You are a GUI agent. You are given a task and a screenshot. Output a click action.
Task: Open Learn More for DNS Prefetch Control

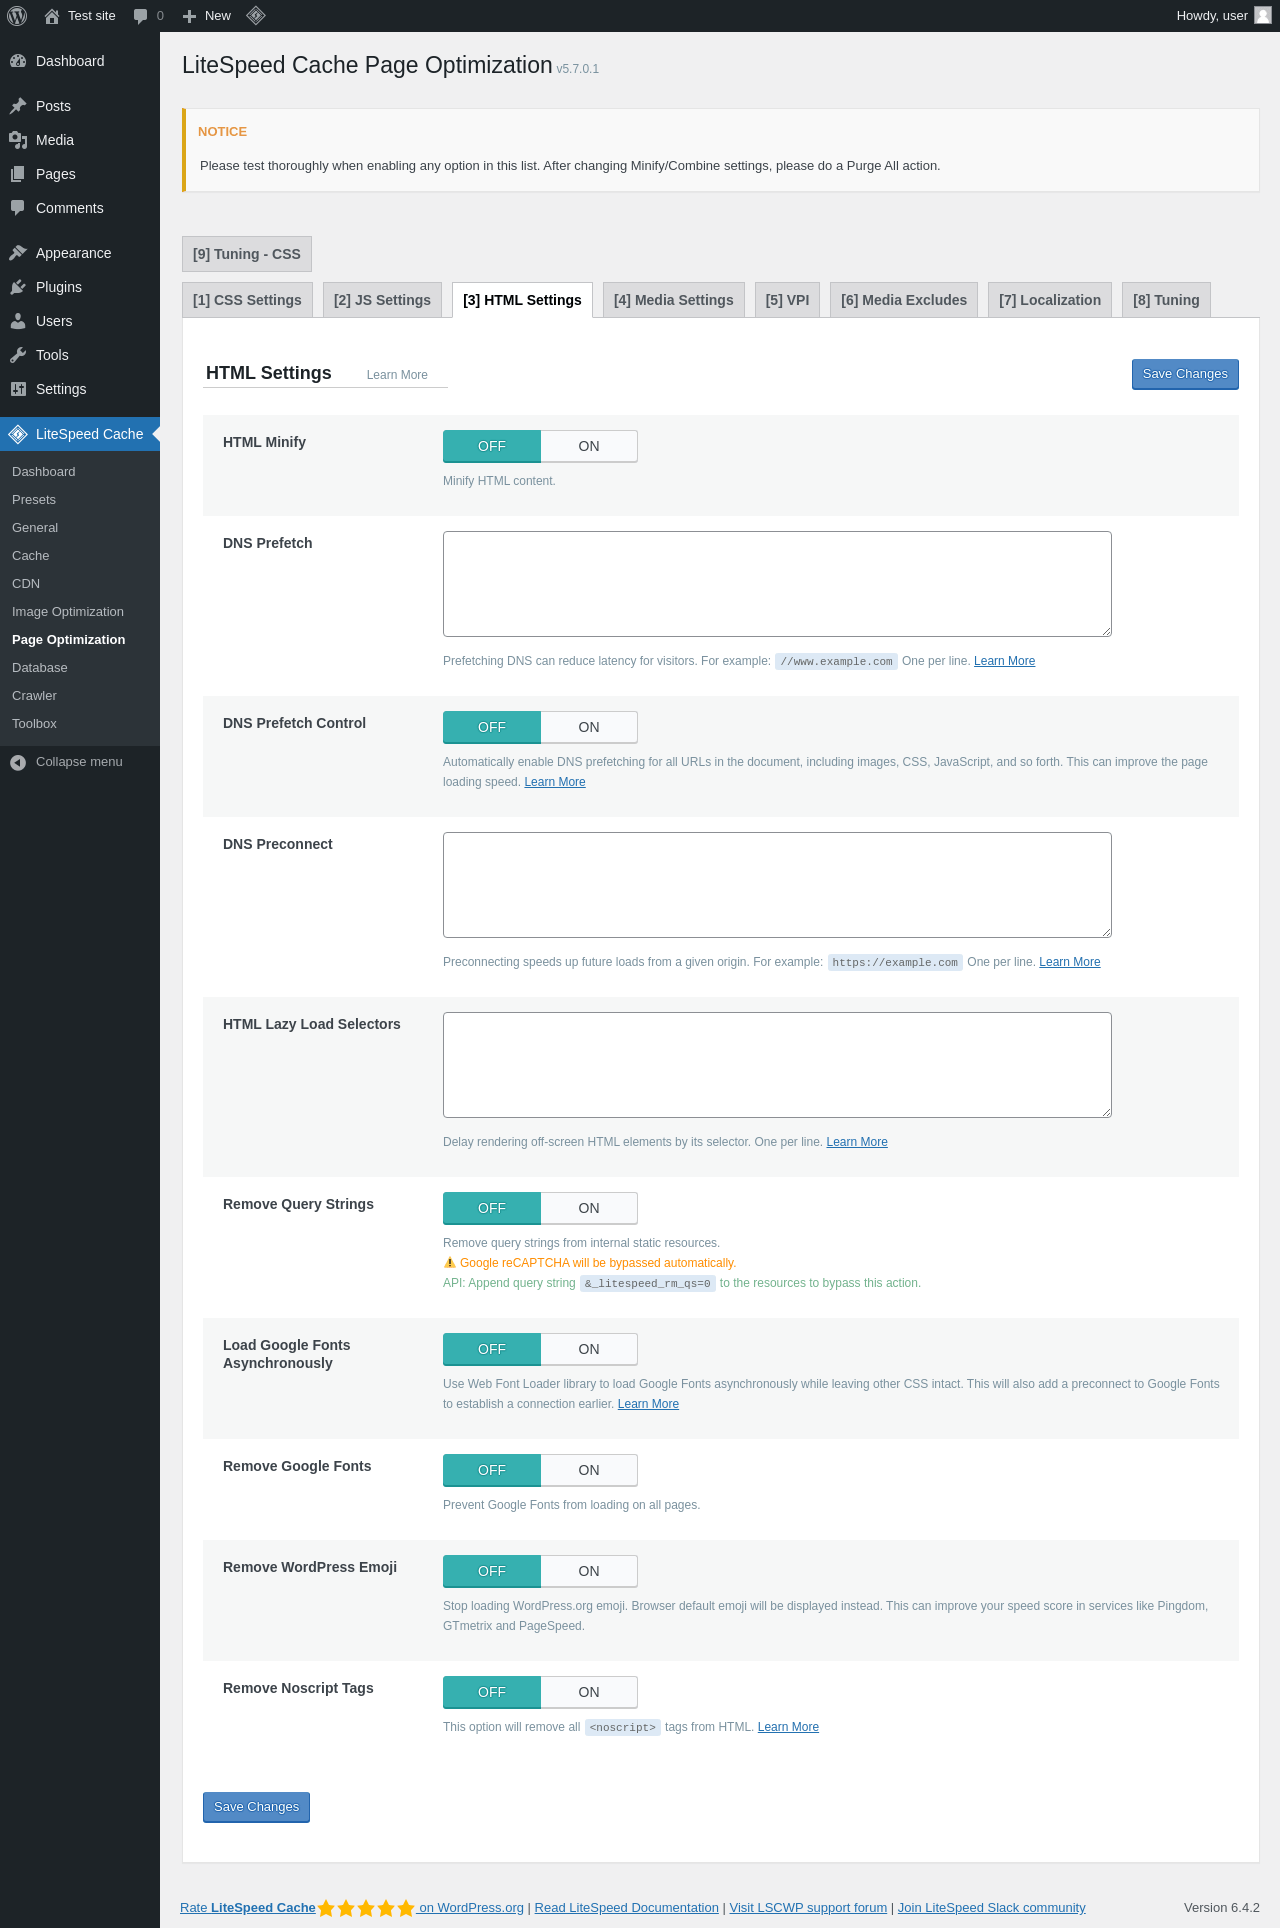pyautogui.click(x=555, y=782)
